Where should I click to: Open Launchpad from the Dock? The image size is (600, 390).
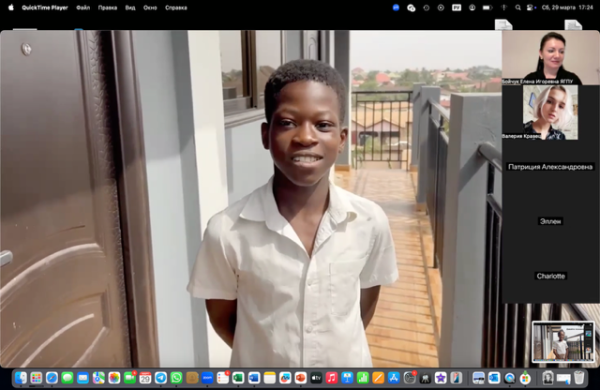coord(36,378)
